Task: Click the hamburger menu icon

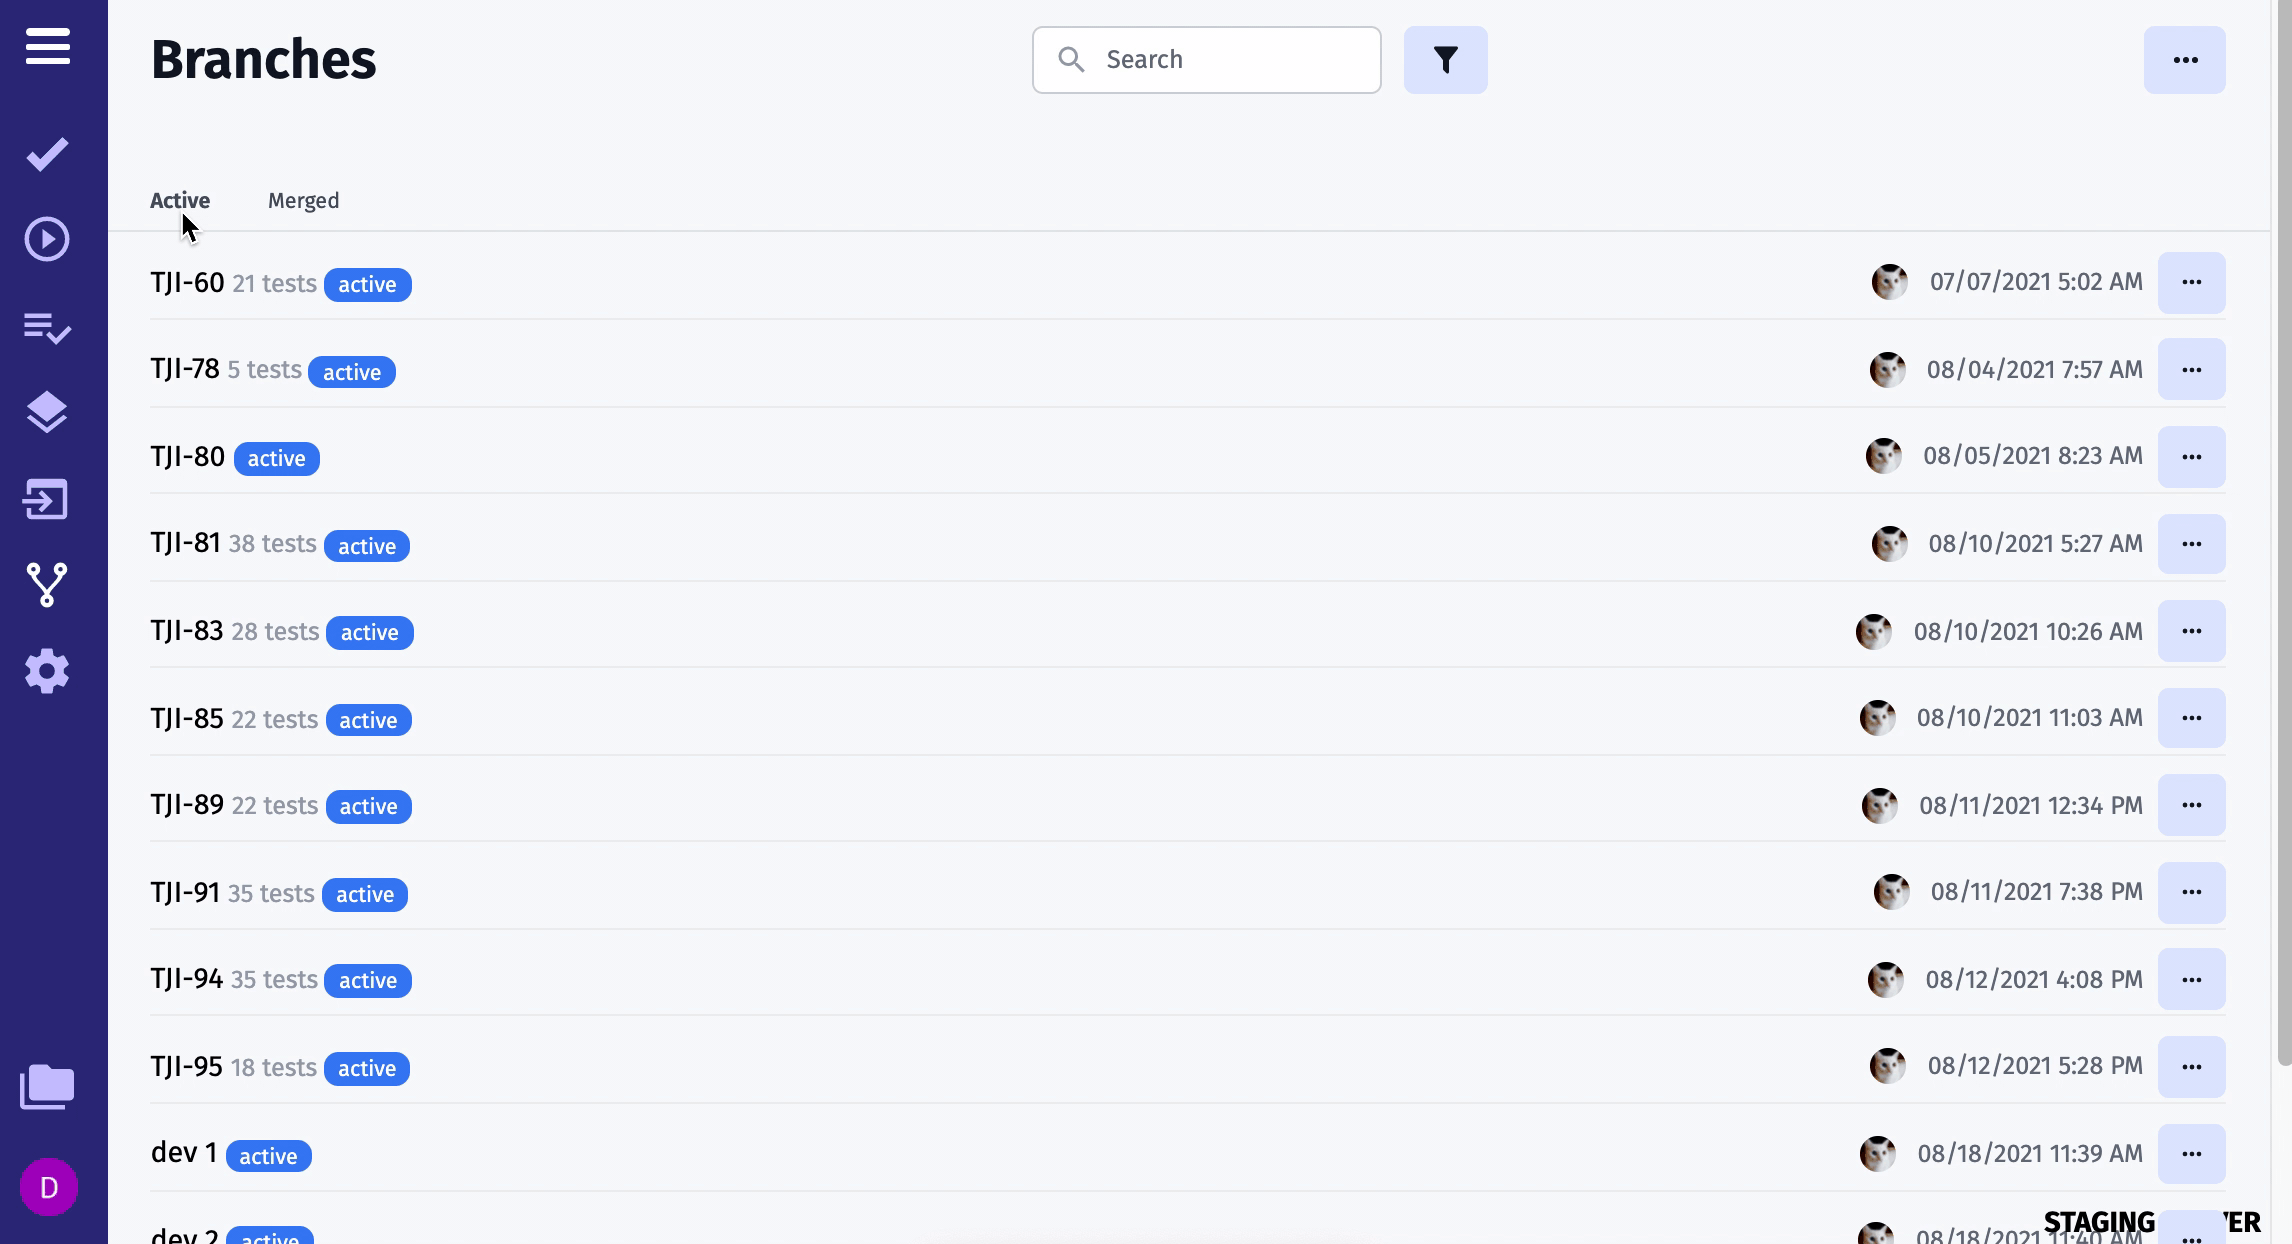Action: (47, 46)
